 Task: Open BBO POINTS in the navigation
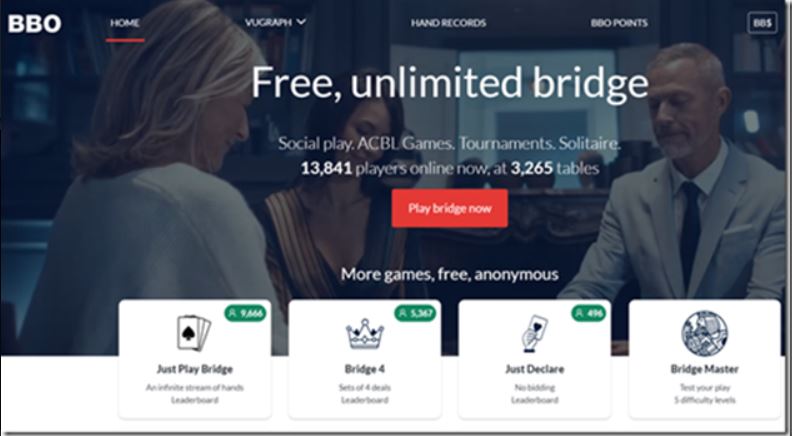point(619,23)
